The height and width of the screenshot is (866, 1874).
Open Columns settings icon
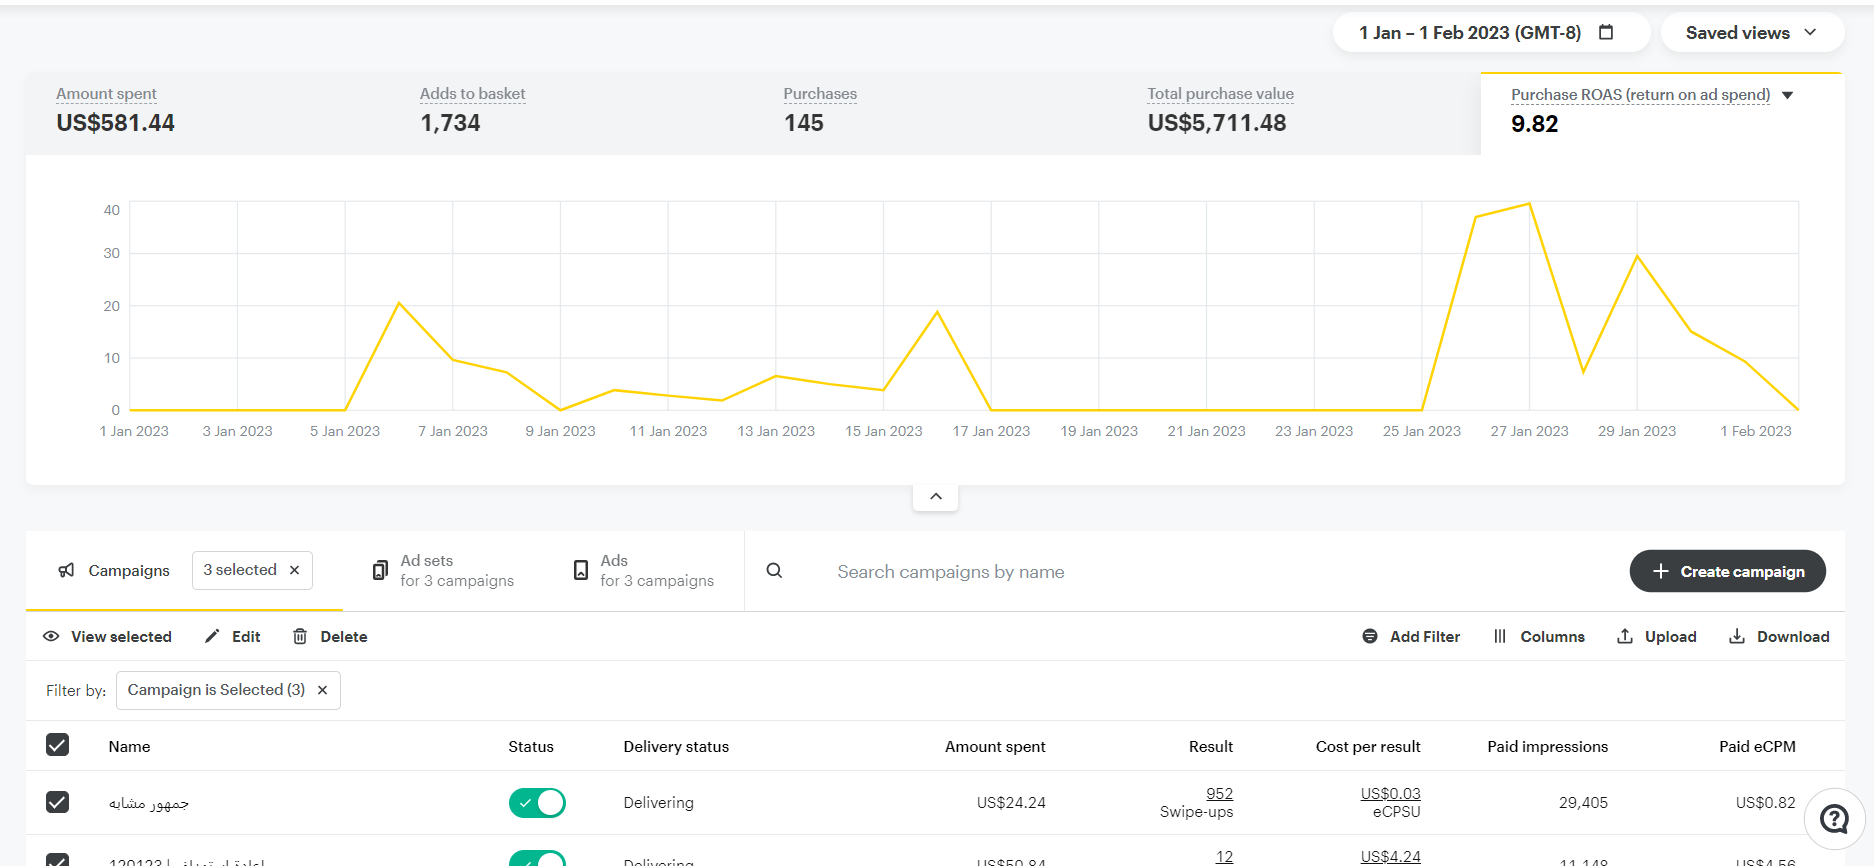click(1500, 637)
